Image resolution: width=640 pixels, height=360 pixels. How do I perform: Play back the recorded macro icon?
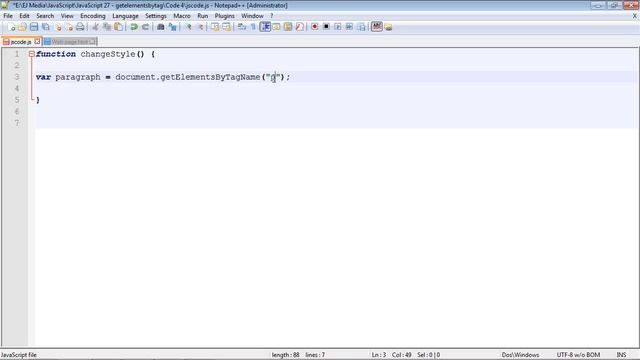point(338,27)
